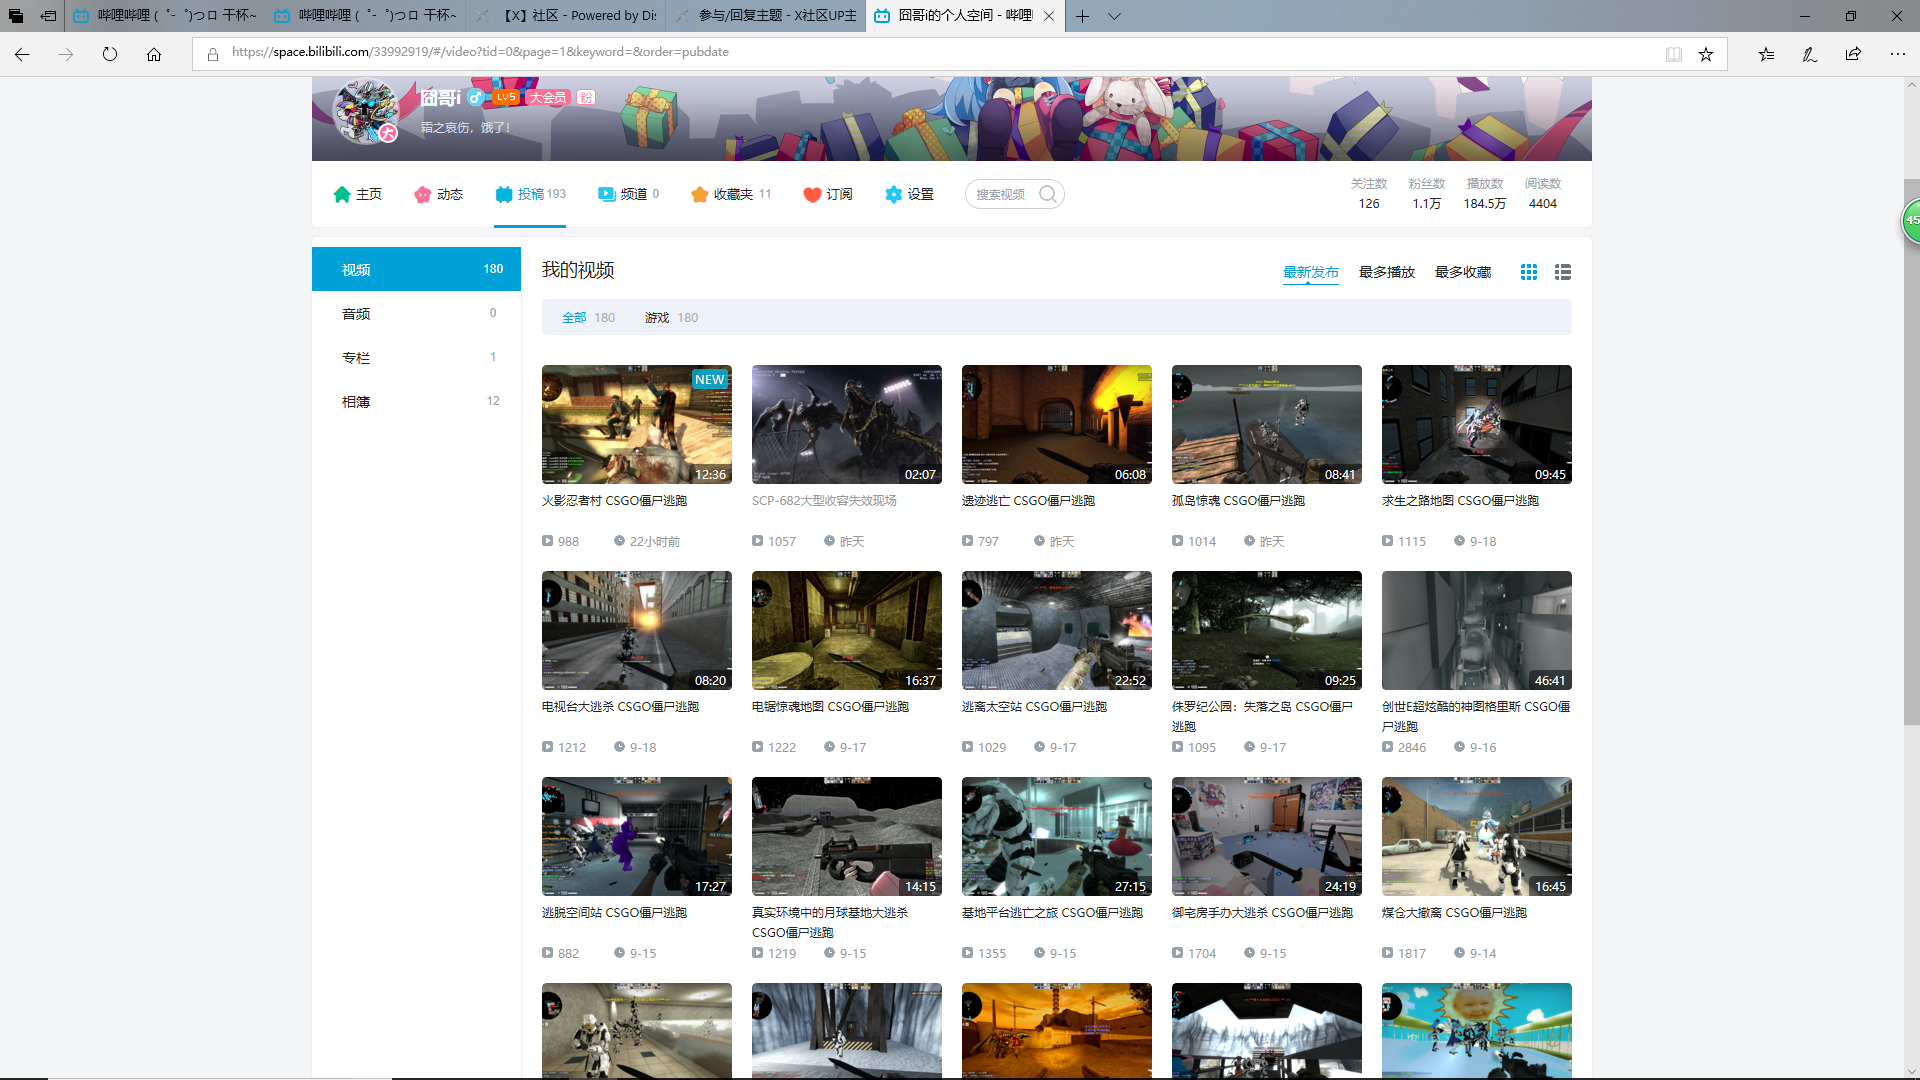Click browser refresh icon

[x=110, y=54]
